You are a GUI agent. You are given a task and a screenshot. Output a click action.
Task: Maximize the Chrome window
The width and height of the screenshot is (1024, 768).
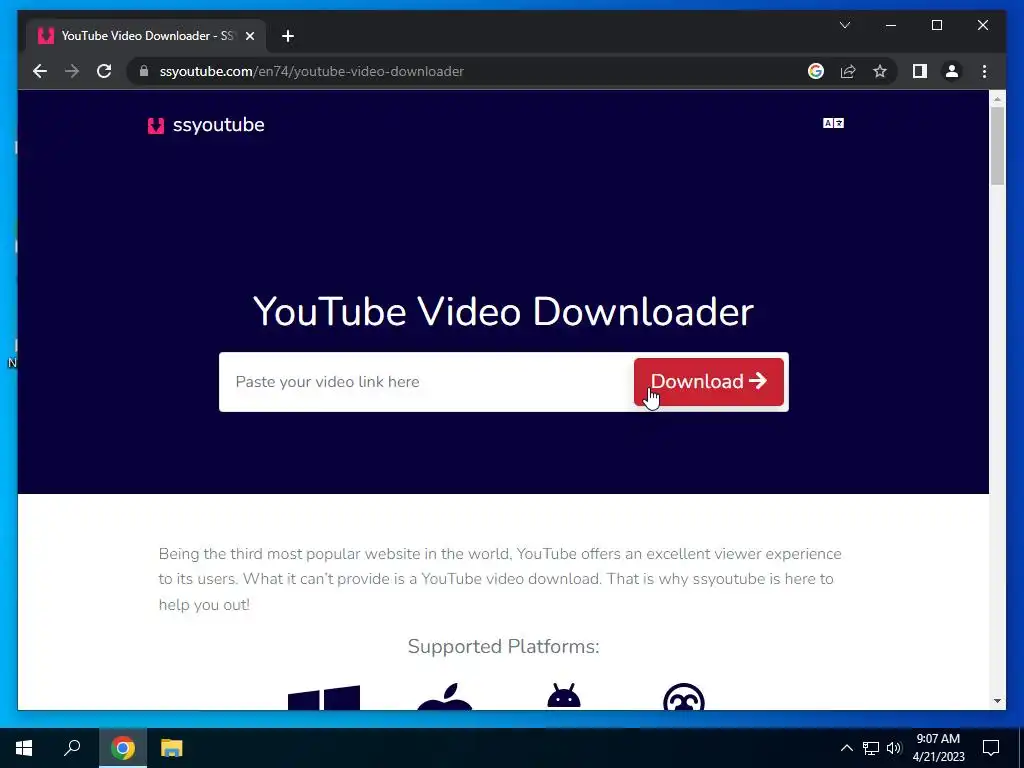point(936,25)
